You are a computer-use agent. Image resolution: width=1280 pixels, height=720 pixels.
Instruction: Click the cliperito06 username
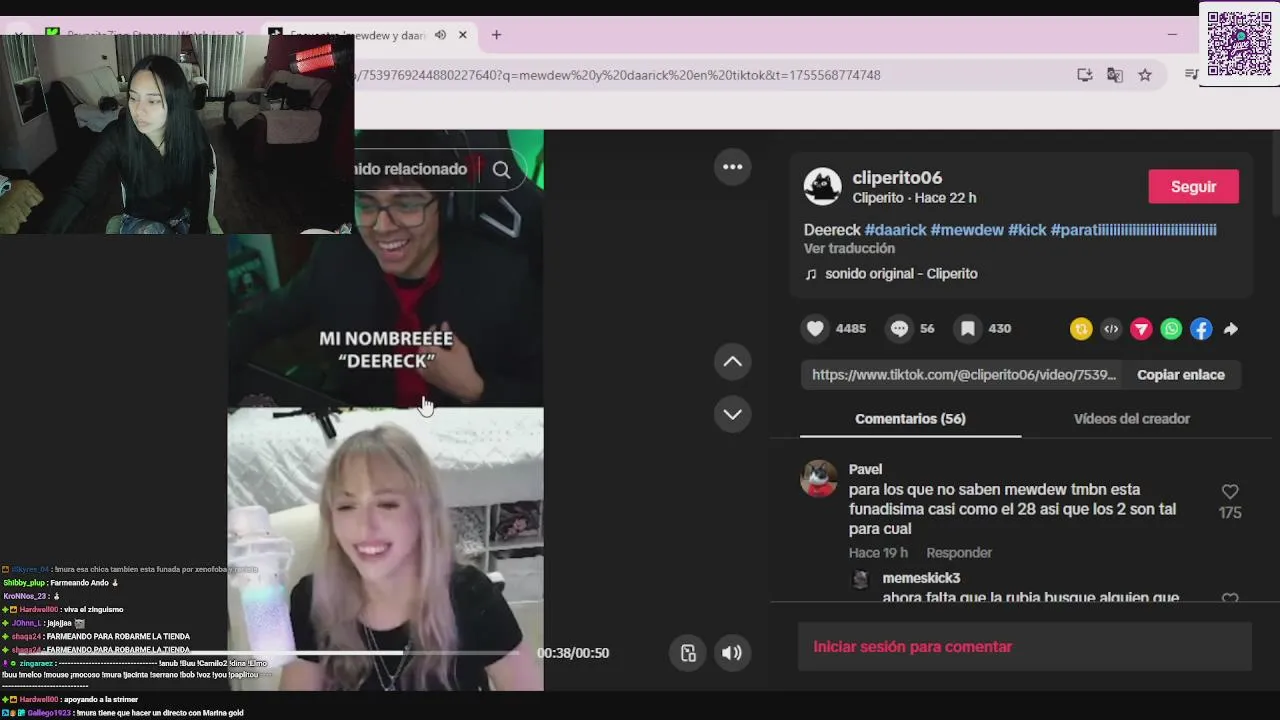(x=897, y=178)
